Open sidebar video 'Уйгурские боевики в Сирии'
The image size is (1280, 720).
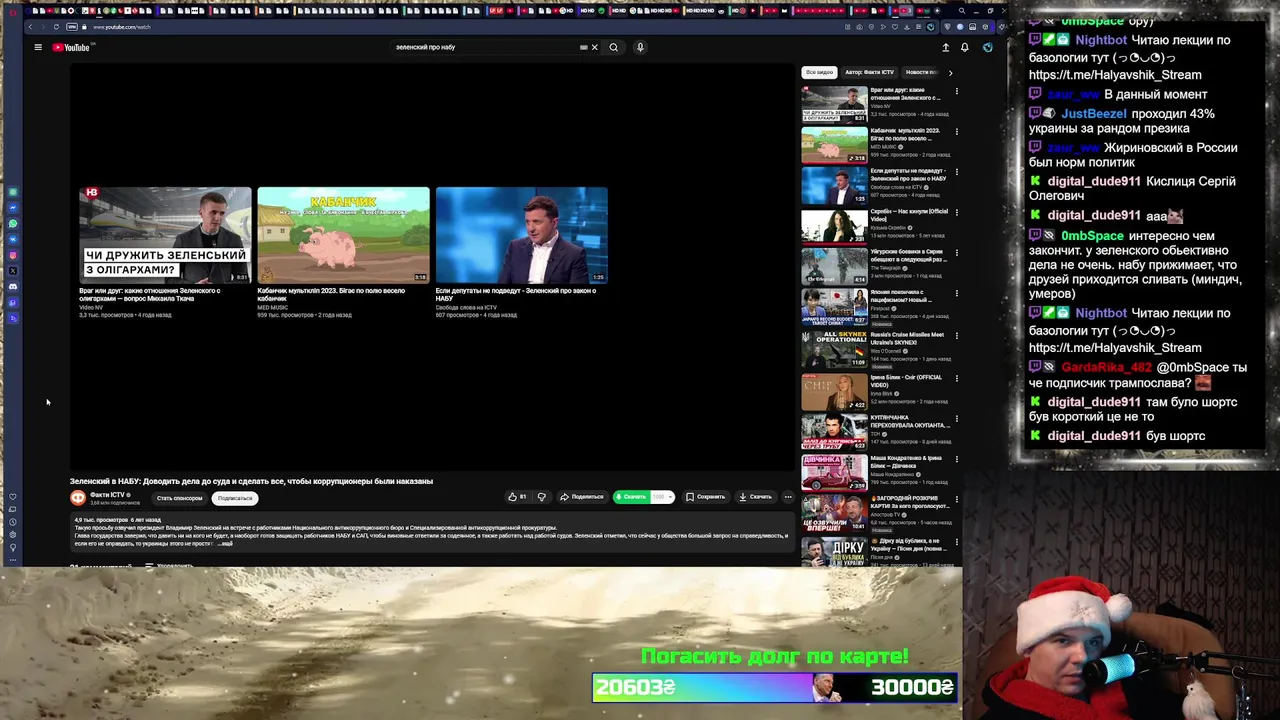pyautogui.click(x=875, y=267)
